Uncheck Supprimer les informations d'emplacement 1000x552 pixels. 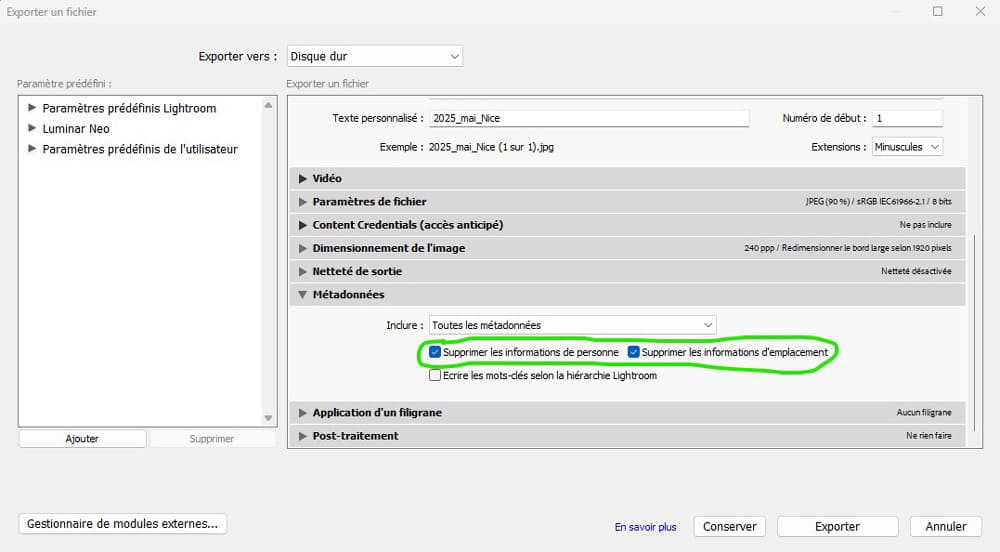634,352
